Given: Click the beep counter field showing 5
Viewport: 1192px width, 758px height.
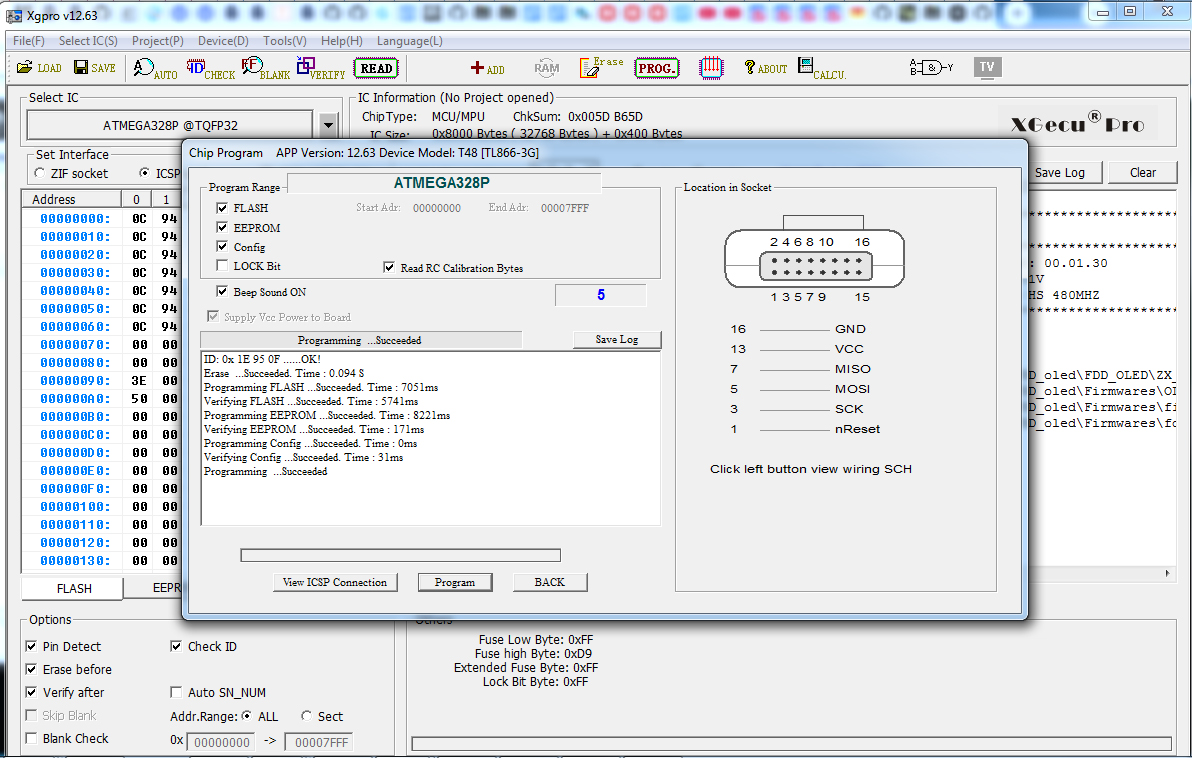Looking at the screenshot, I should pos(601,295).
